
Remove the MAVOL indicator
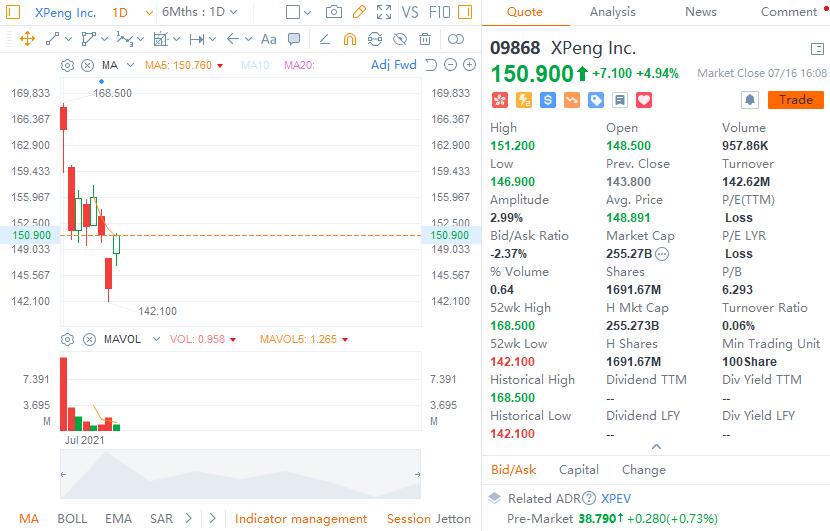[89, 339]
